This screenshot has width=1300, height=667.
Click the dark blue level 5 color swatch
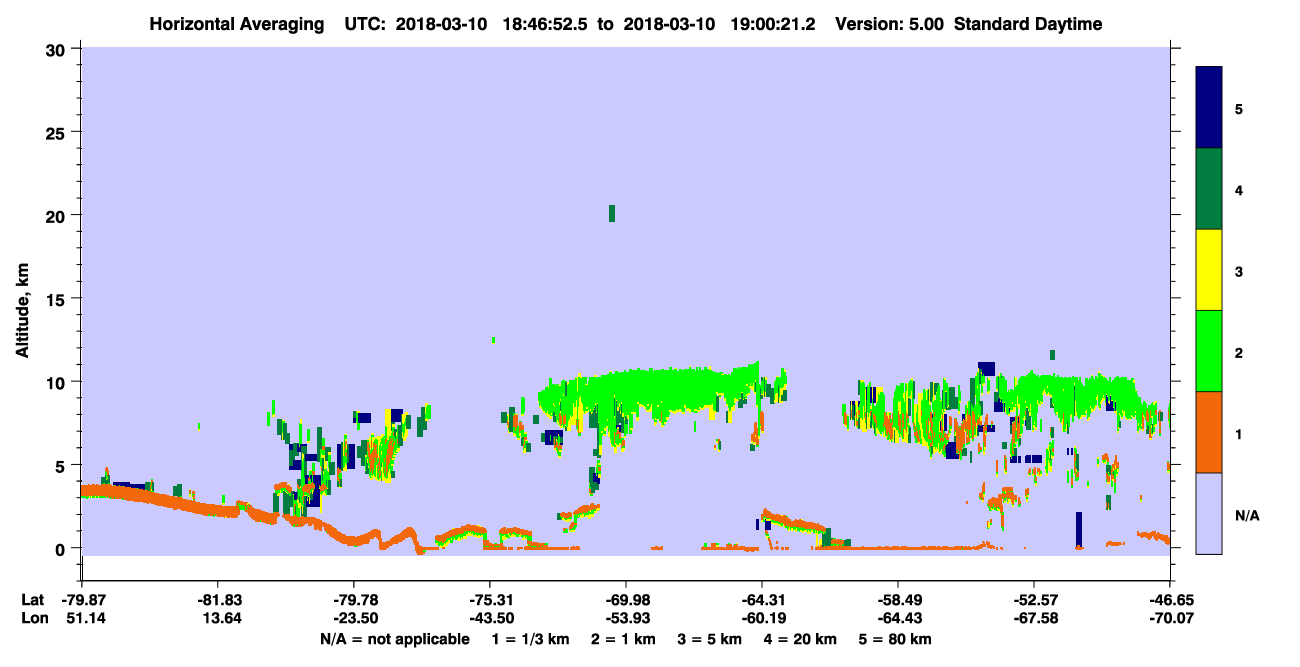(x=1209, y=107)
